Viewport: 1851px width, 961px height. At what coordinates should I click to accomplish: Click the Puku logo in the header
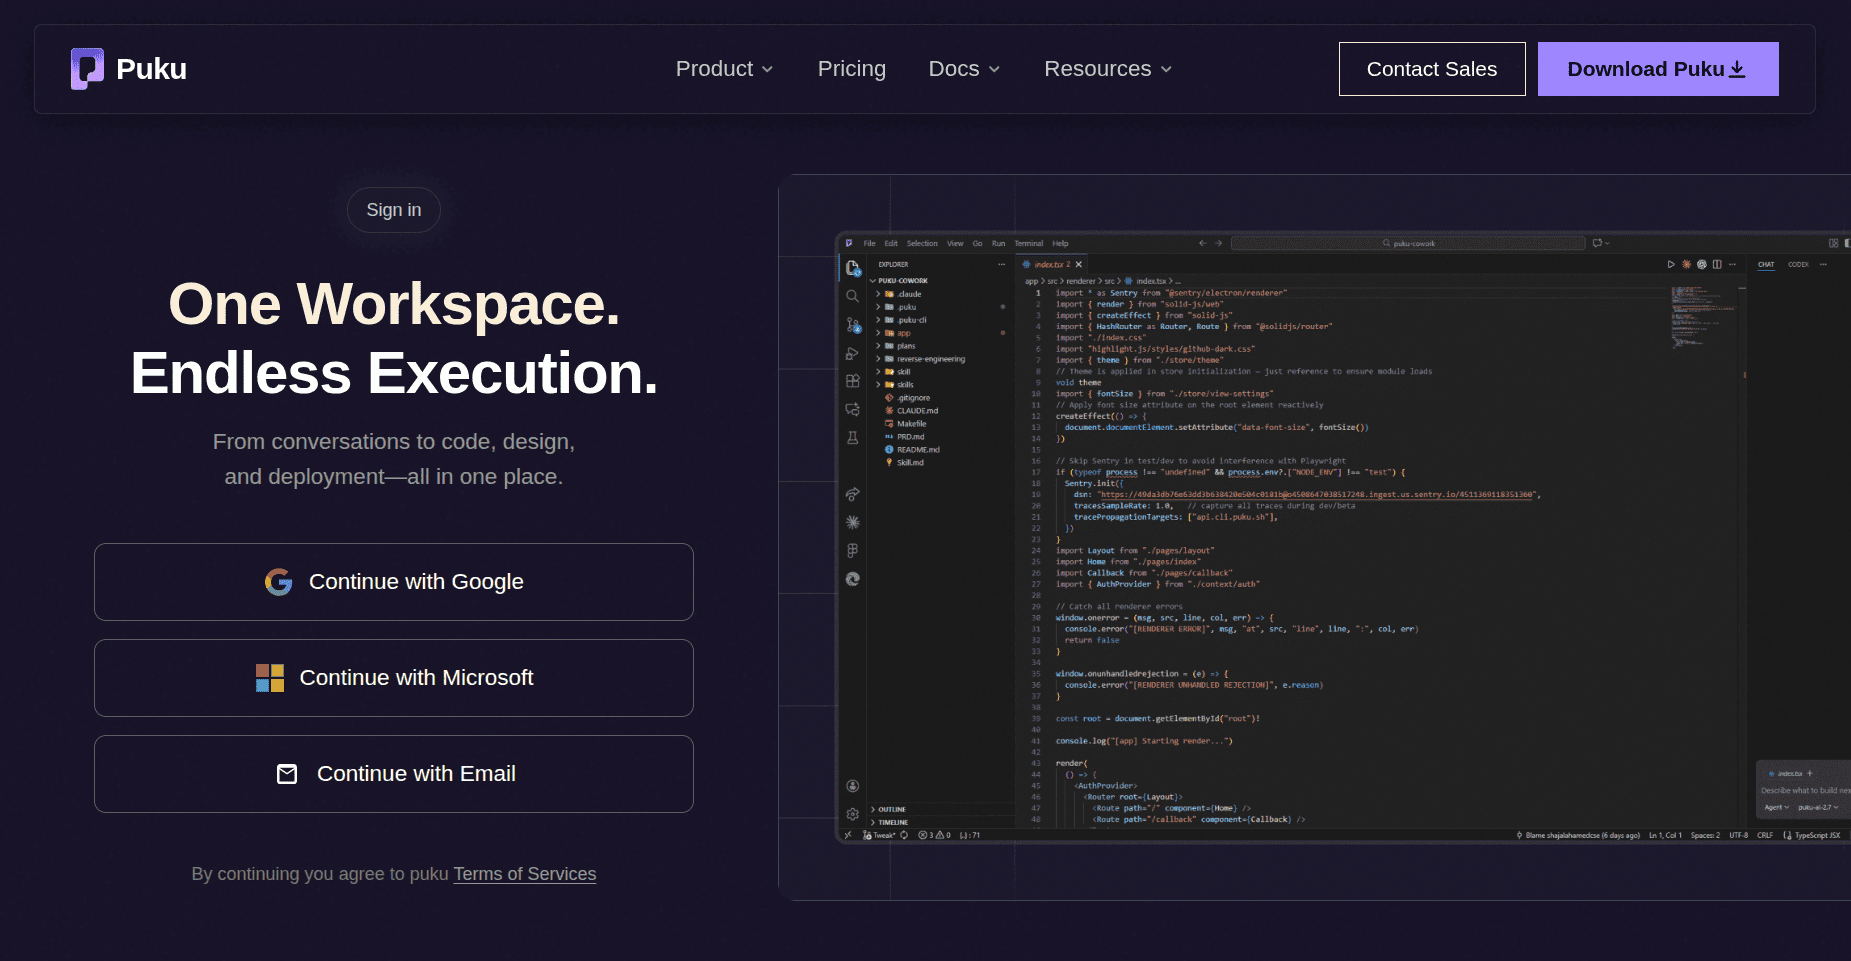[129, 69]
